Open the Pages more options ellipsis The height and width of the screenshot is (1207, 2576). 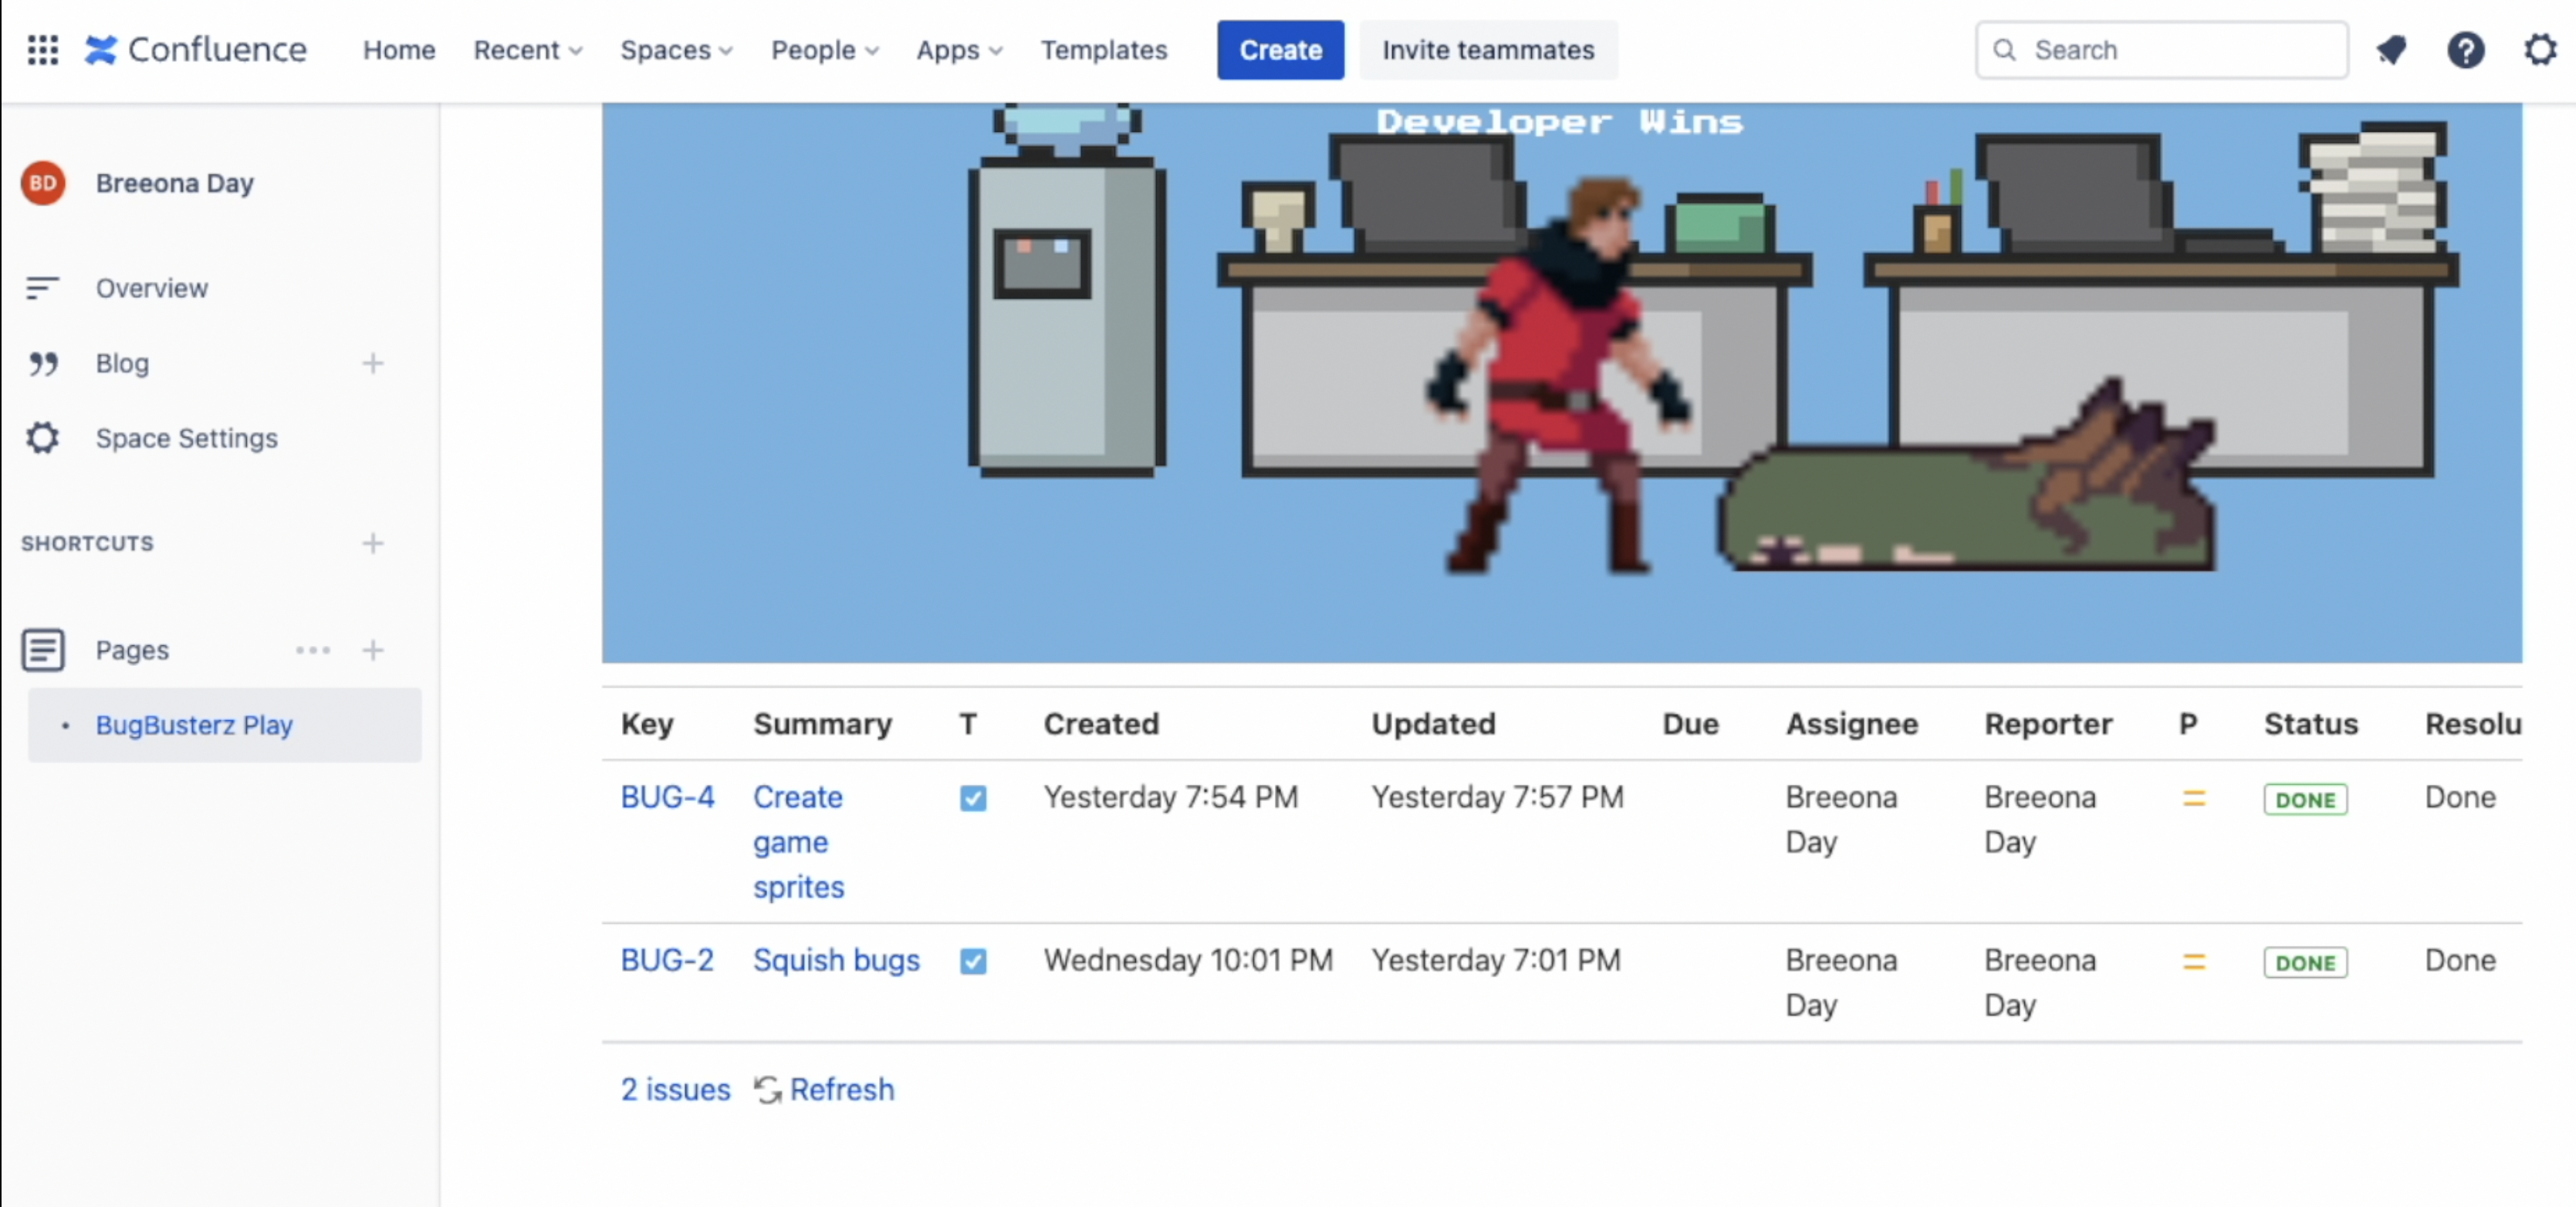312,650
